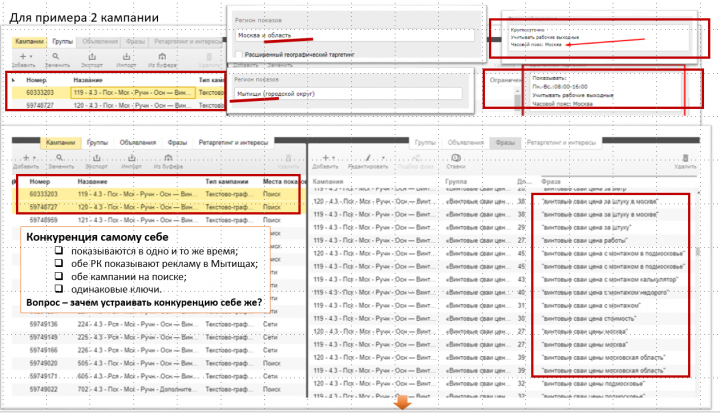Click the Мытищи (городской округ) region field
This screenshot has width=720, height=413.
(x=348, y=94)
